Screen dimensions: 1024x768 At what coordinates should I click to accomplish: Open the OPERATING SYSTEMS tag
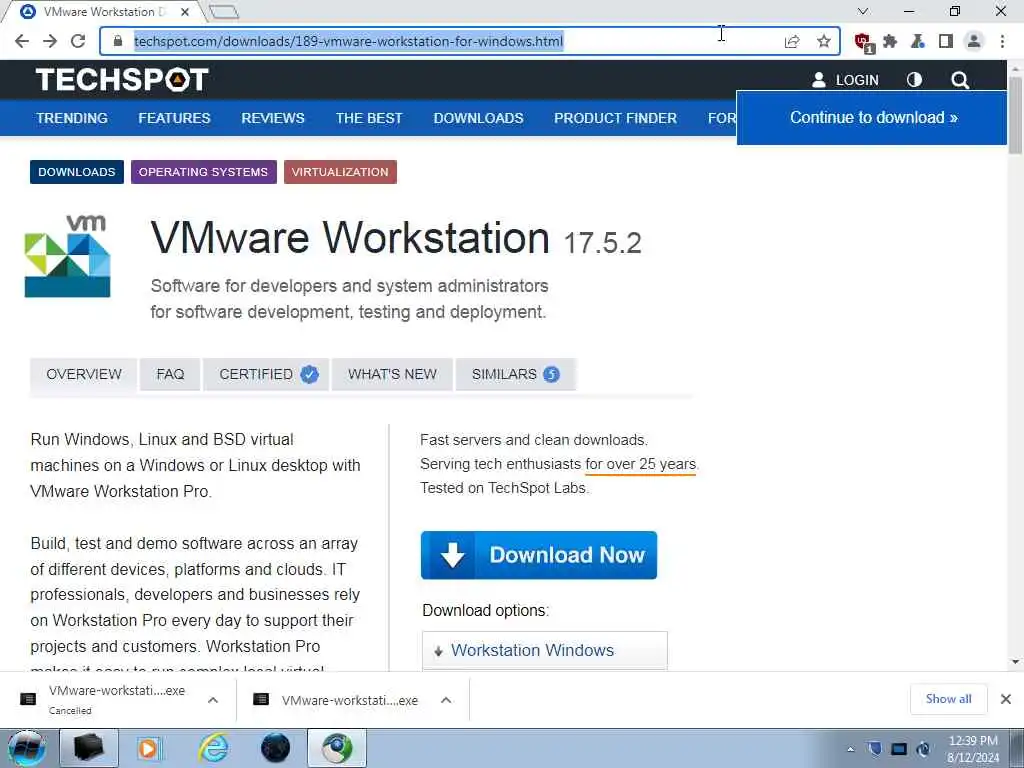tap(203, 172)
